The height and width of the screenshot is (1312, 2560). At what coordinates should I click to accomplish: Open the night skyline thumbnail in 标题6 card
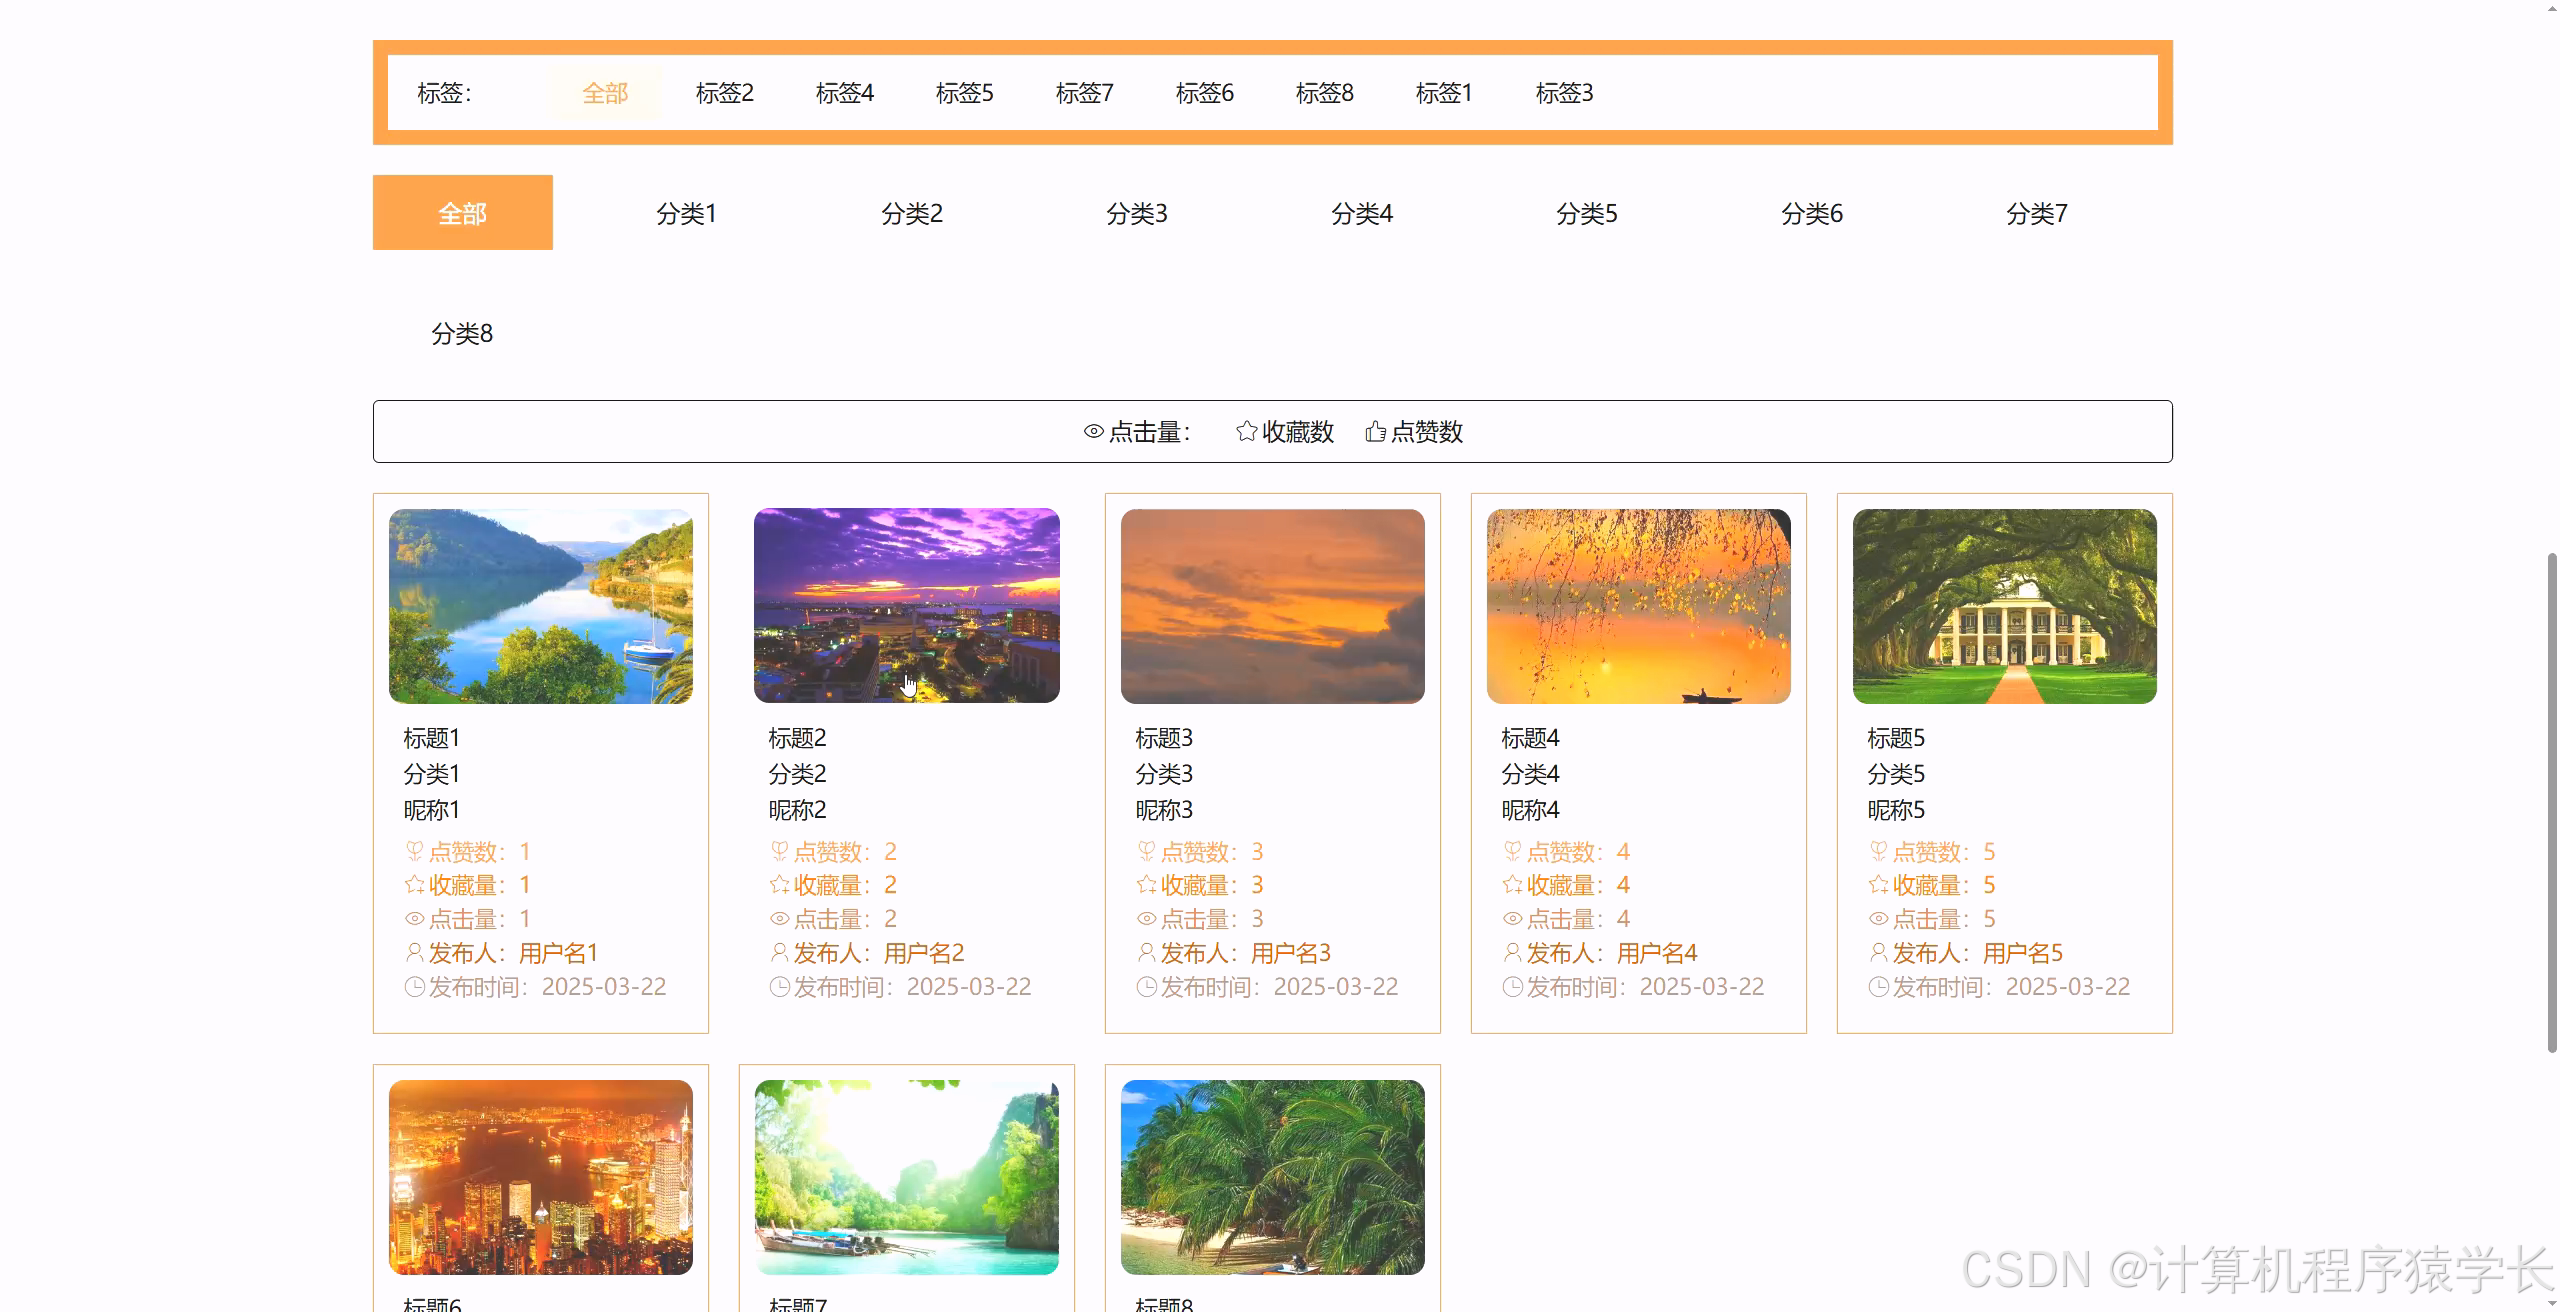click(x=541, y=1177)
